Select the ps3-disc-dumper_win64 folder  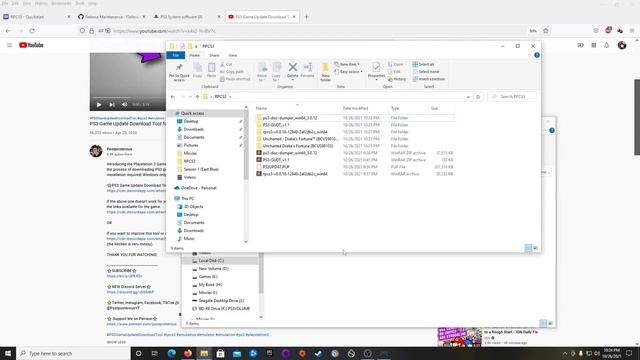[x=290, y=118]
